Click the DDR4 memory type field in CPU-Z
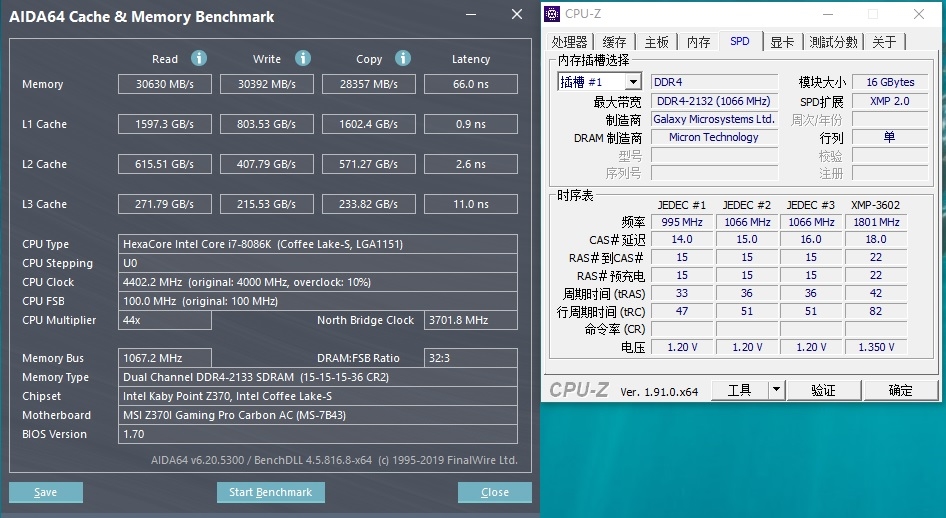The width and height of the screenshot is (946, 518). [x=714, y=82]
